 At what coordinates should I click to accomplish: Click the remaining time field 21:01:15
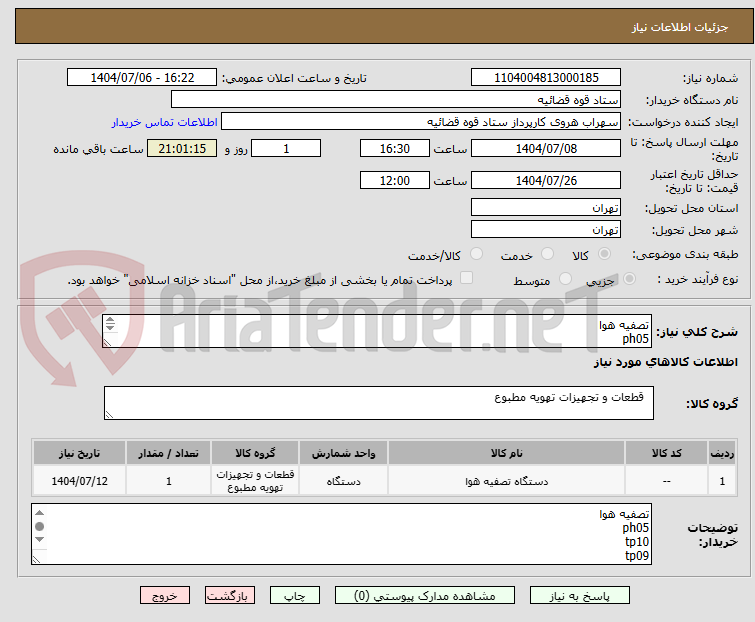(182, 148)
